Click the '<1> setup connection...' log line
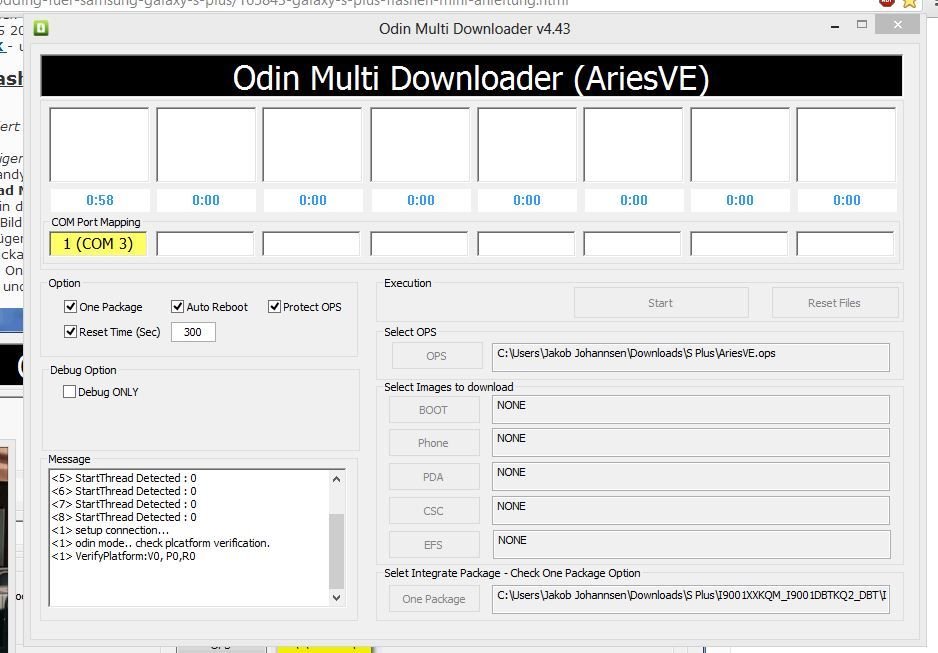 [x=110, y=530]
